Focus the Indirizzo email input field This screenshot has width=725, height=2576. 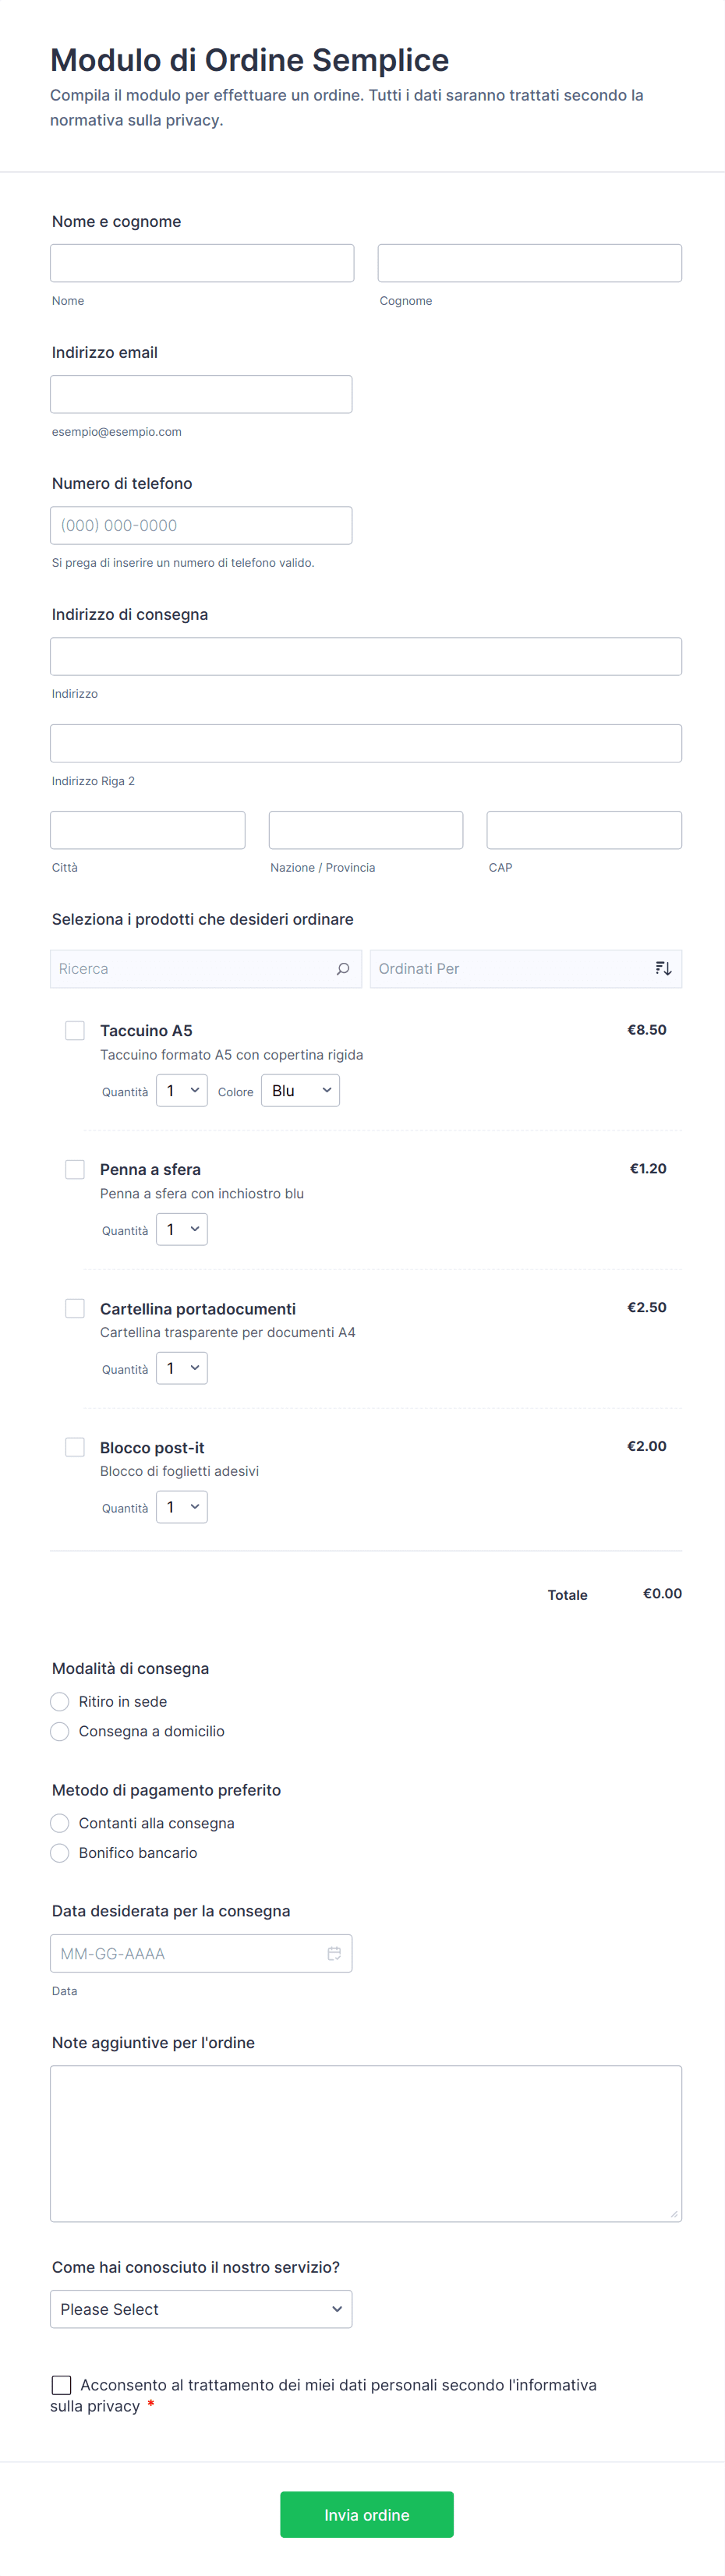point(201,394)
